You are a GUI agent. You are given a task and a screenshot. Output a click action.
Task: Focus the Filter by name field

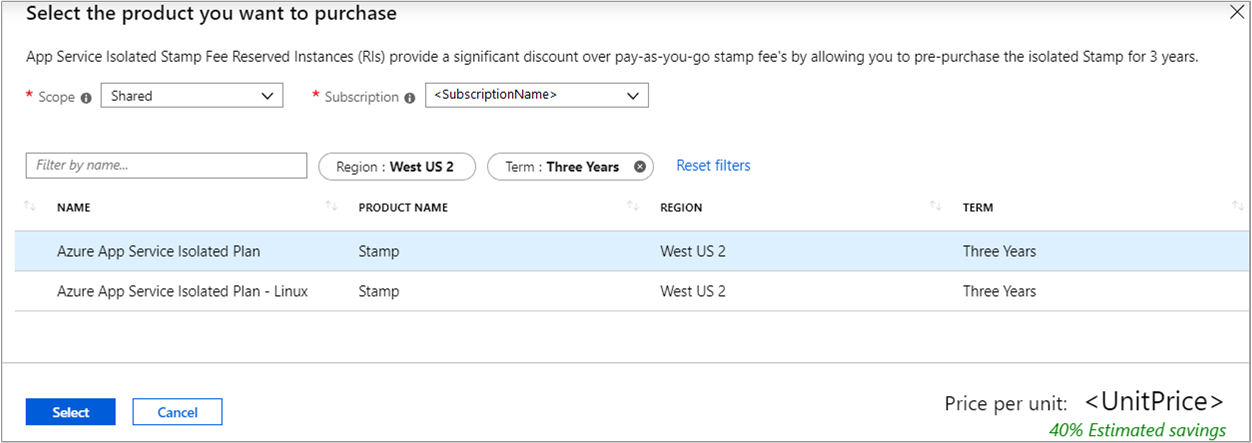pos(166,166)
